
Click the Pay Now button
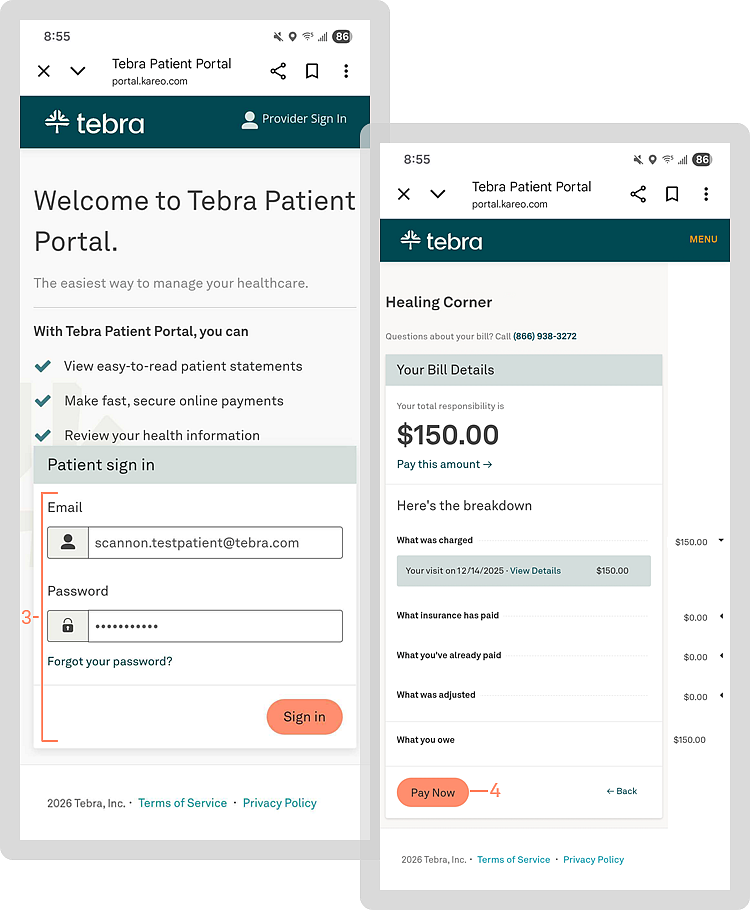click(432, 792)
